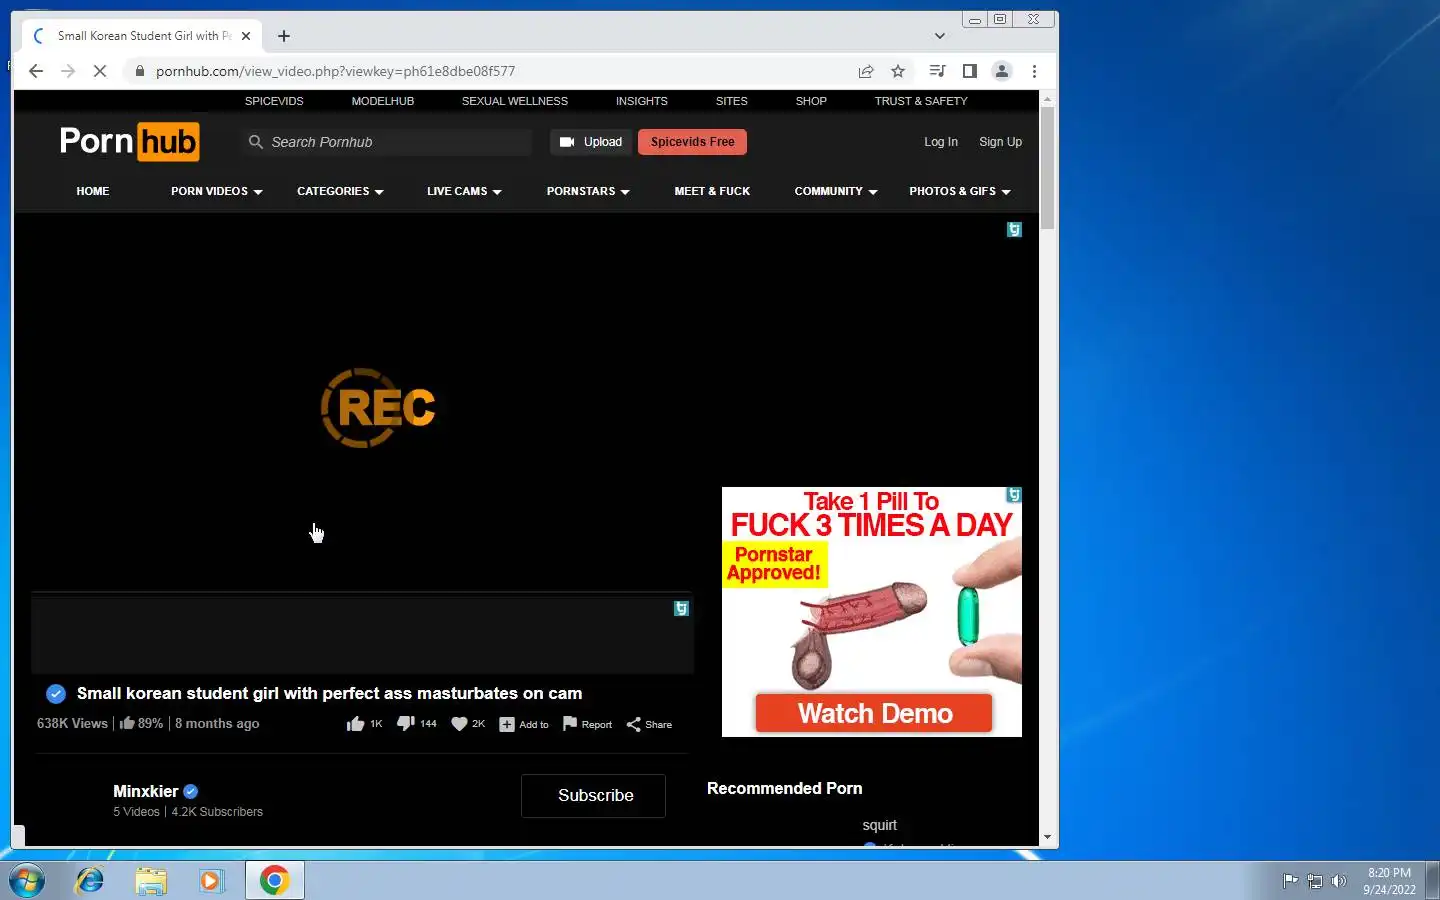Open the TRUST & SAFETY top link
Viewport: 1440px width, 900px height.
click(921, 101)
